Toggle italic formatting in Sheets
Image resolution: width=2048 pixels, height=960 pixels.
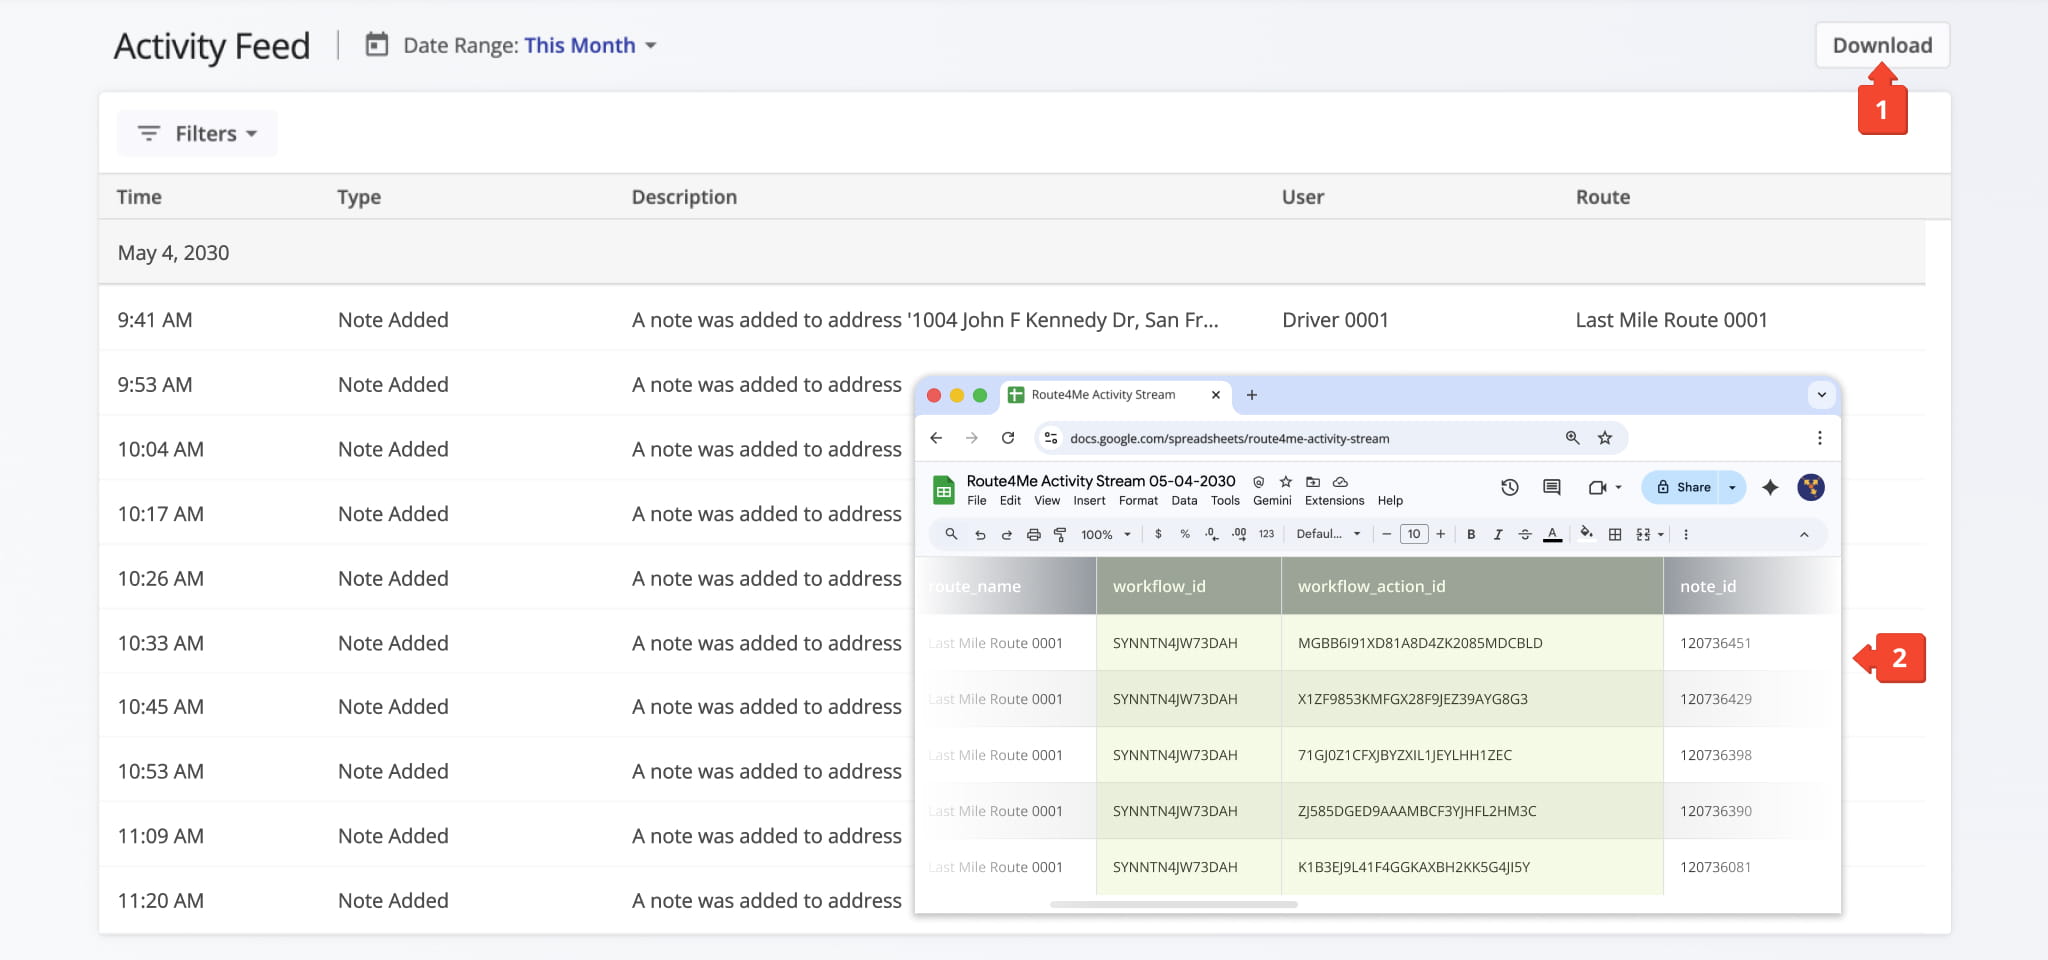pos(1497,534)
